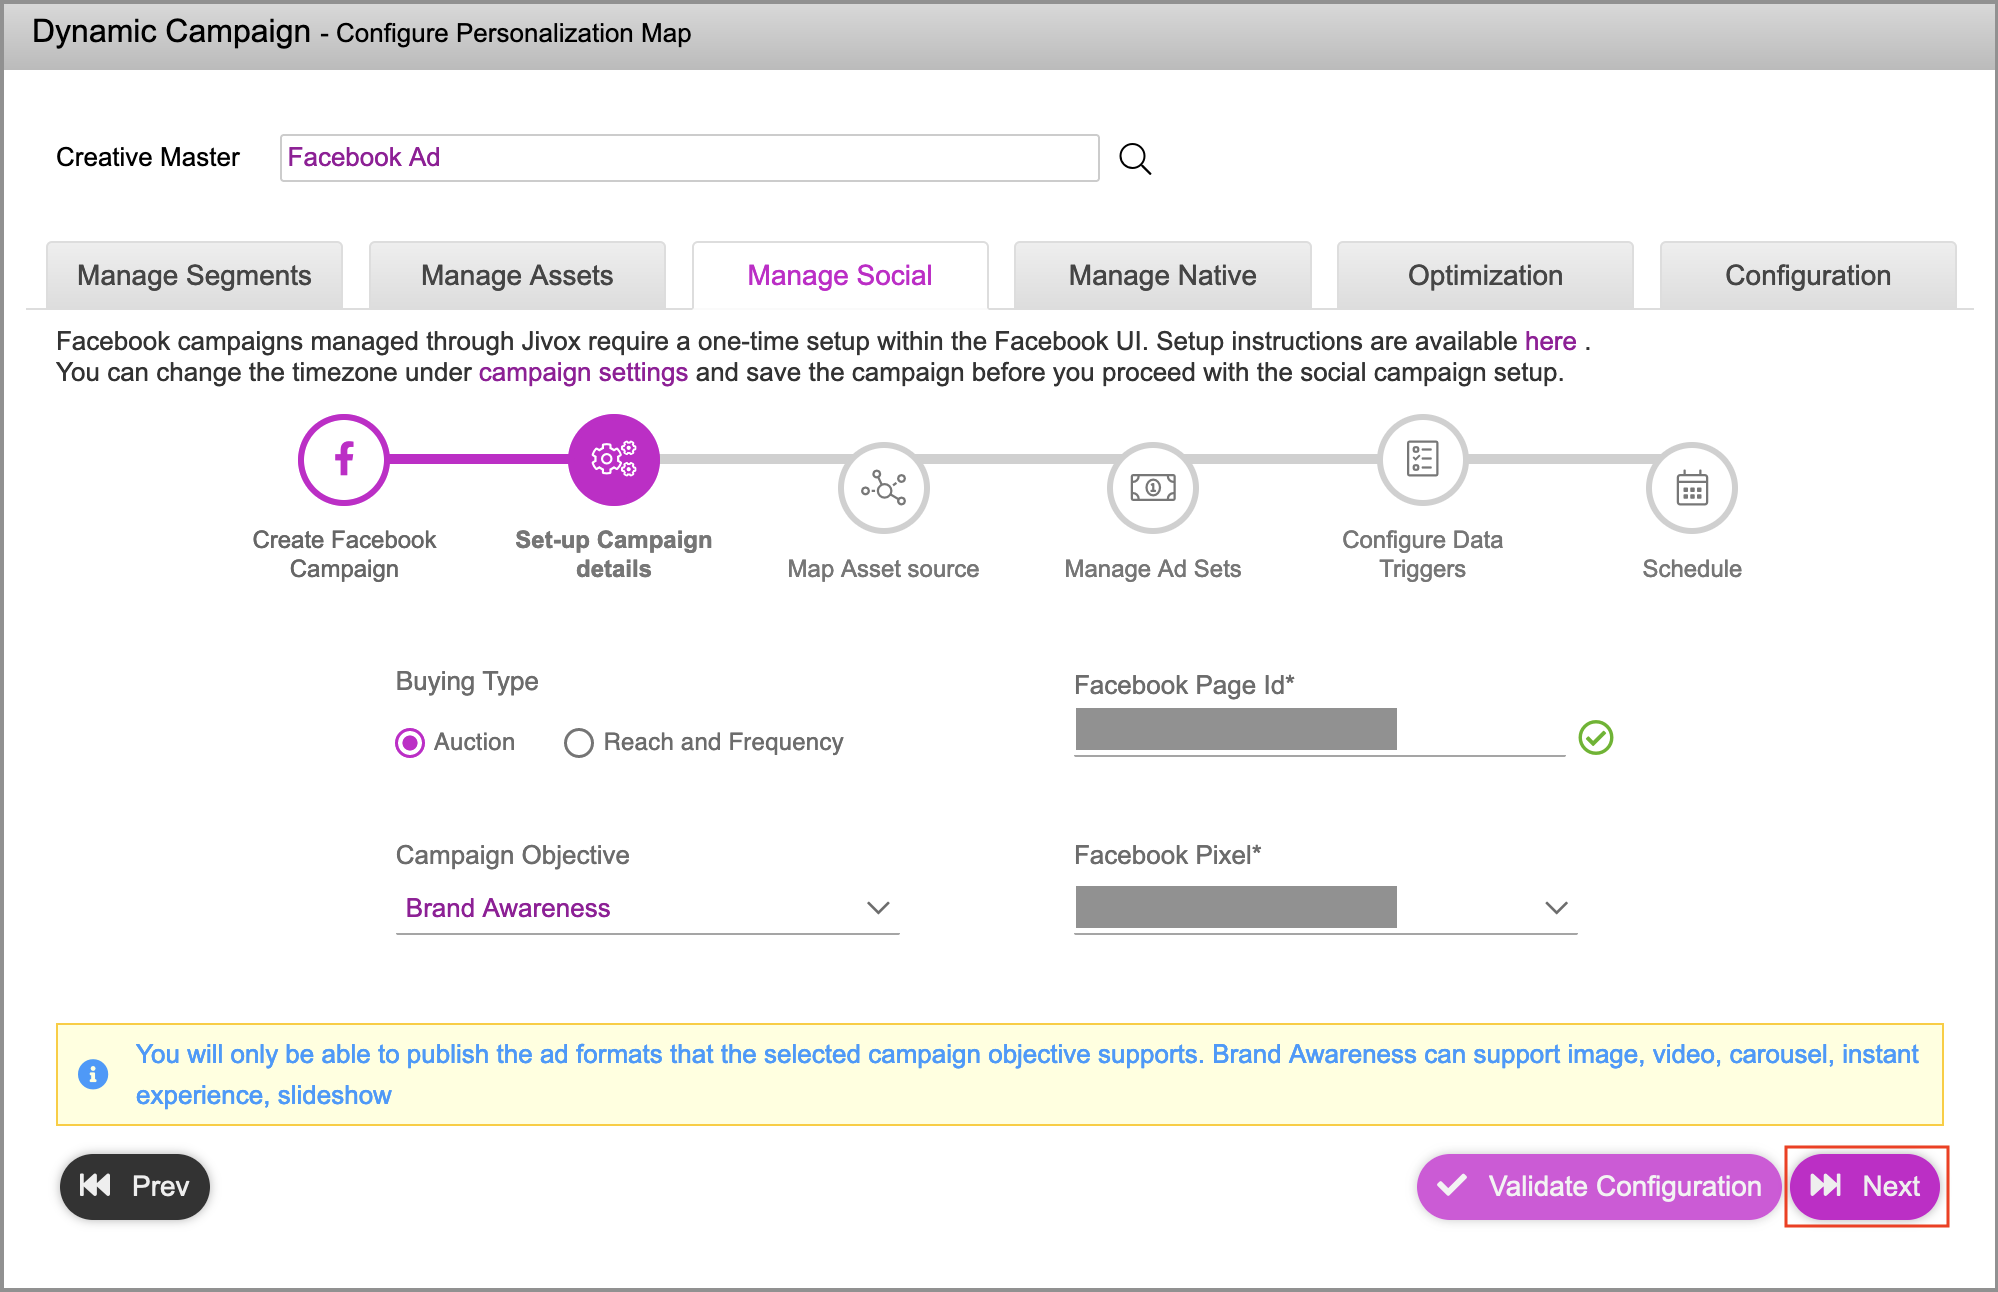Switch to the Configuration tab

[x=1808, y=275]
